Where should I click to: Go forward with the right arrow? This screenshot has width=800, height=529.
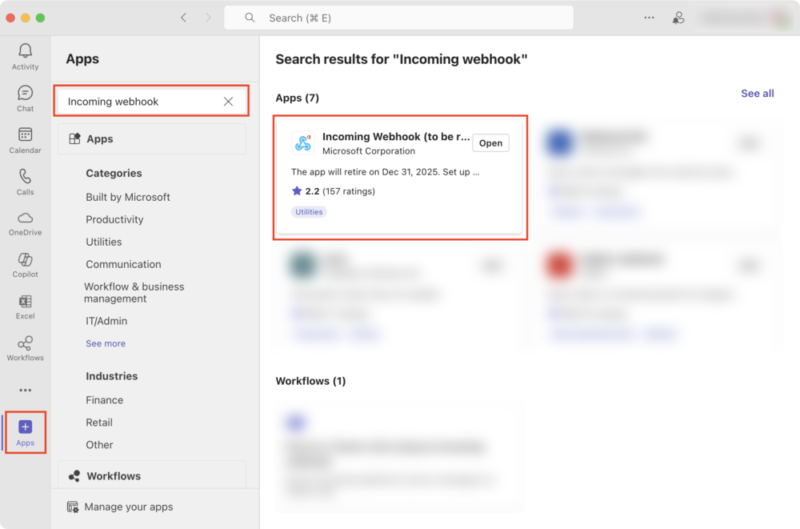208,18
